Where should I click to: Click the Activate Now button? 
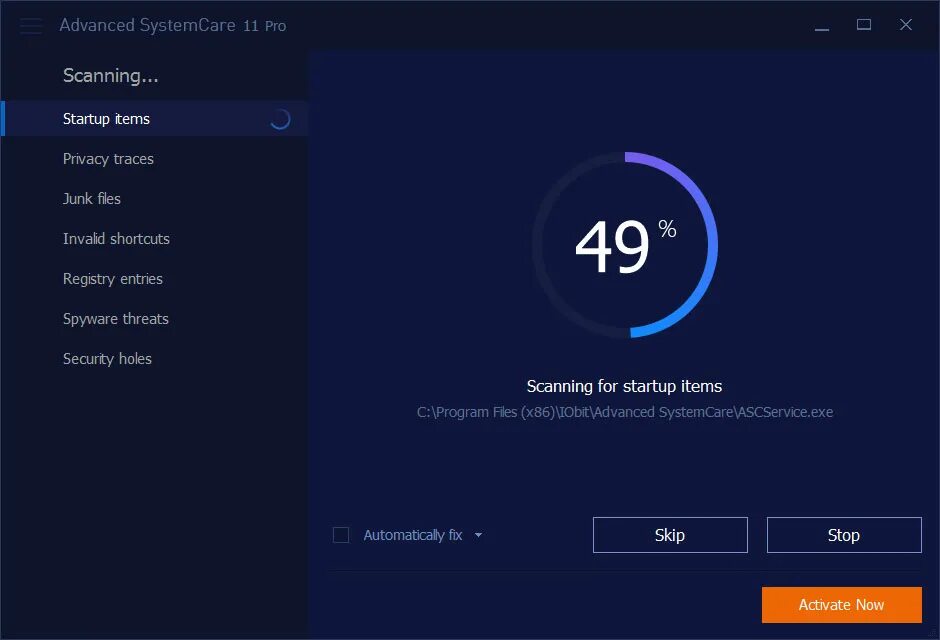(842, 605)
